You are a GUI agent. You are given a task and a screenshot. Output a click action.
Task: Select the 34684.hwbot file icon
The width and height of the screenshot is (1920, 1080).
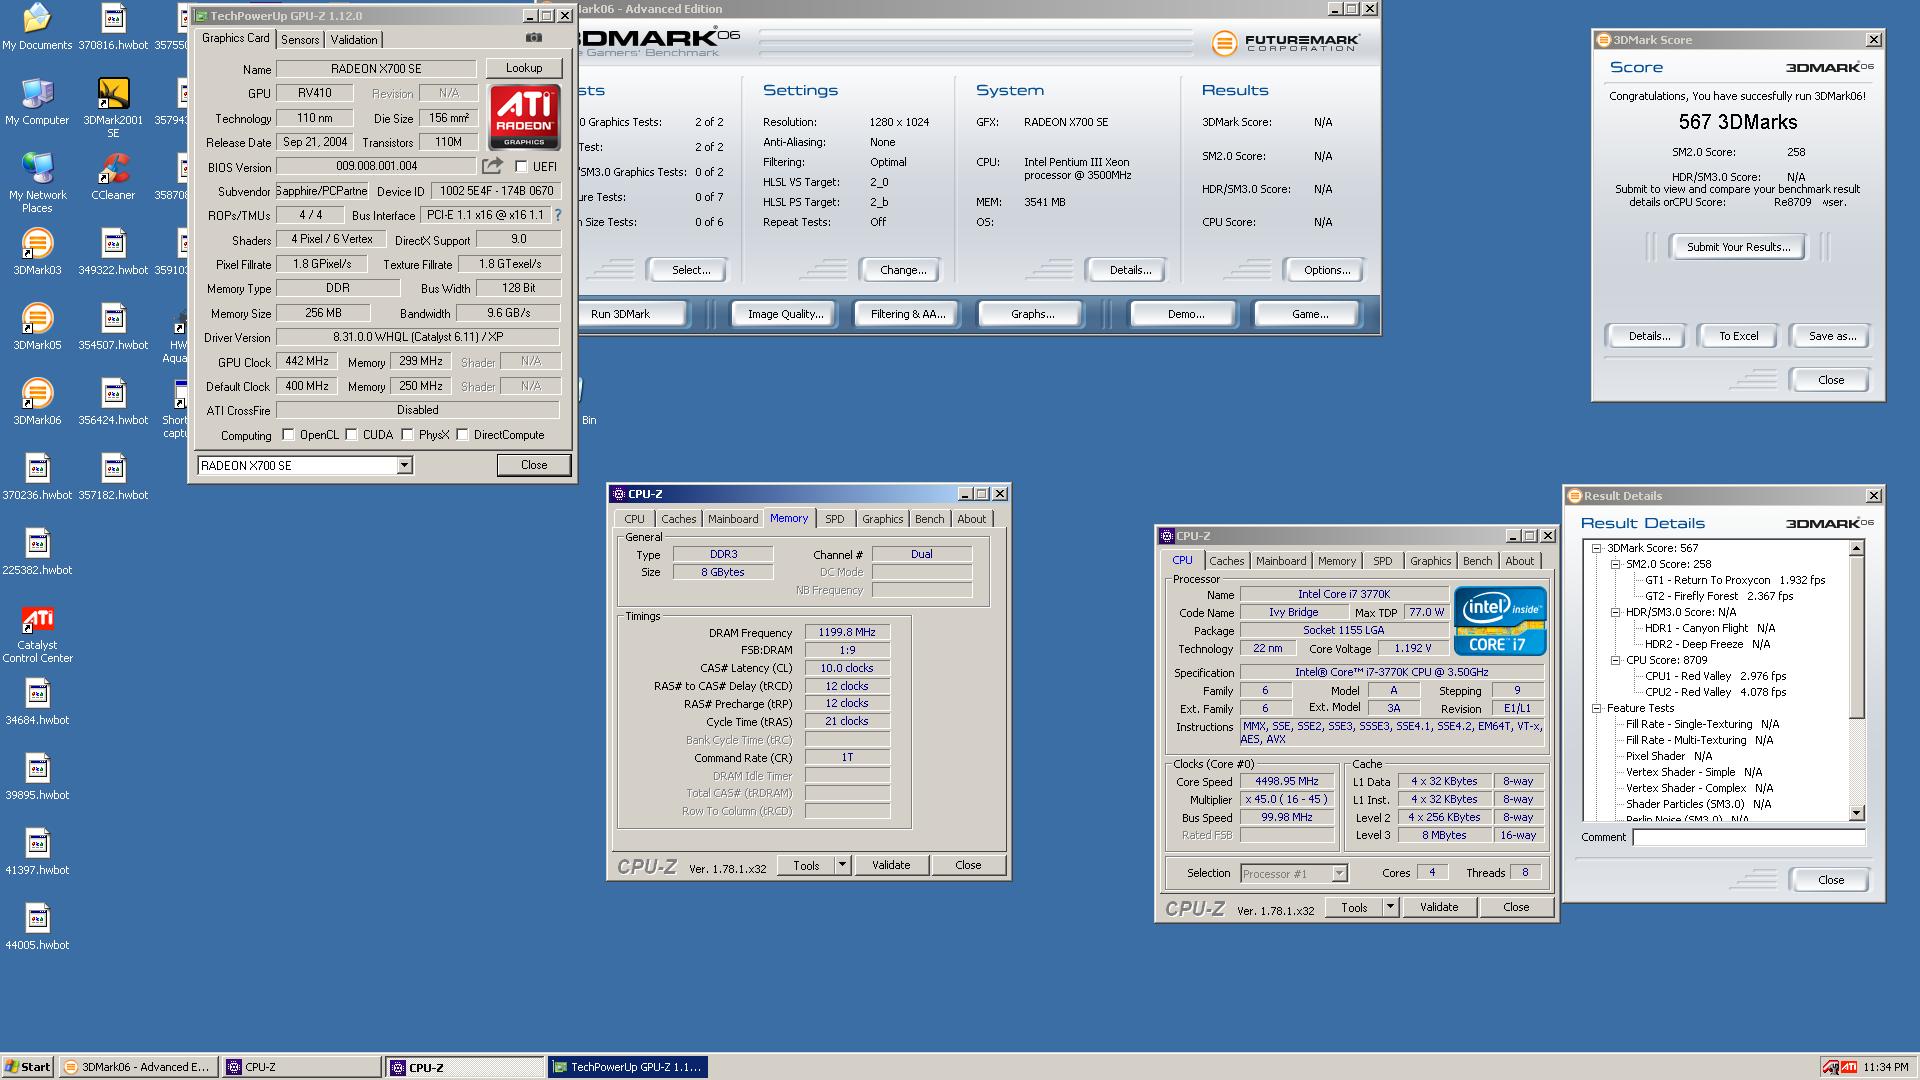(x=37, y=701)
